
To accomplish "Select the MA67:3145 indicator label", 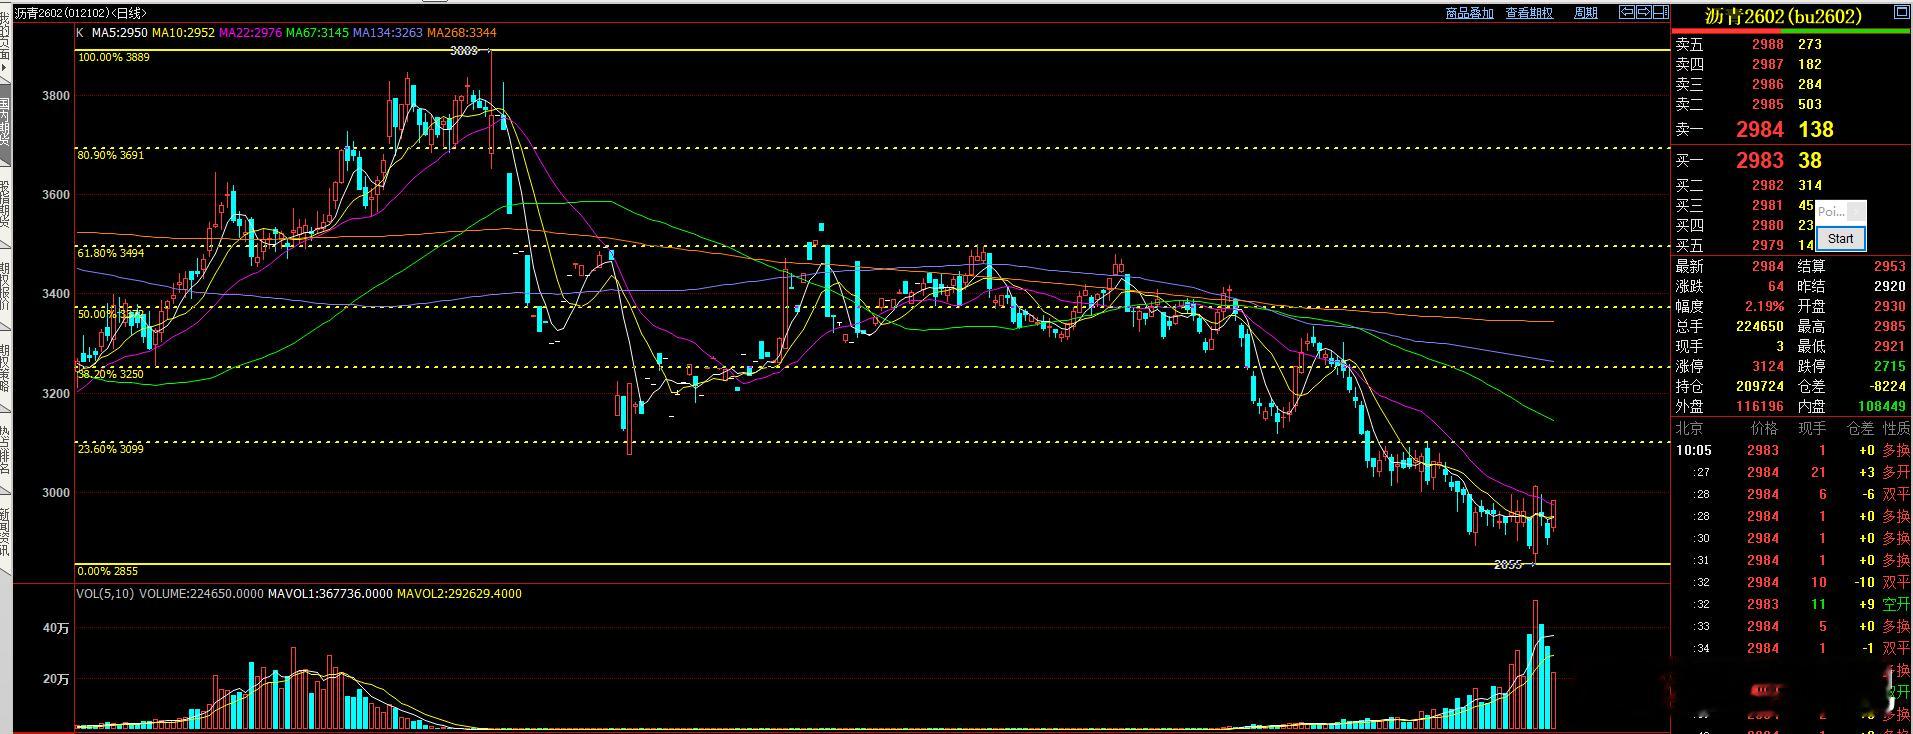I will point(317,33).
